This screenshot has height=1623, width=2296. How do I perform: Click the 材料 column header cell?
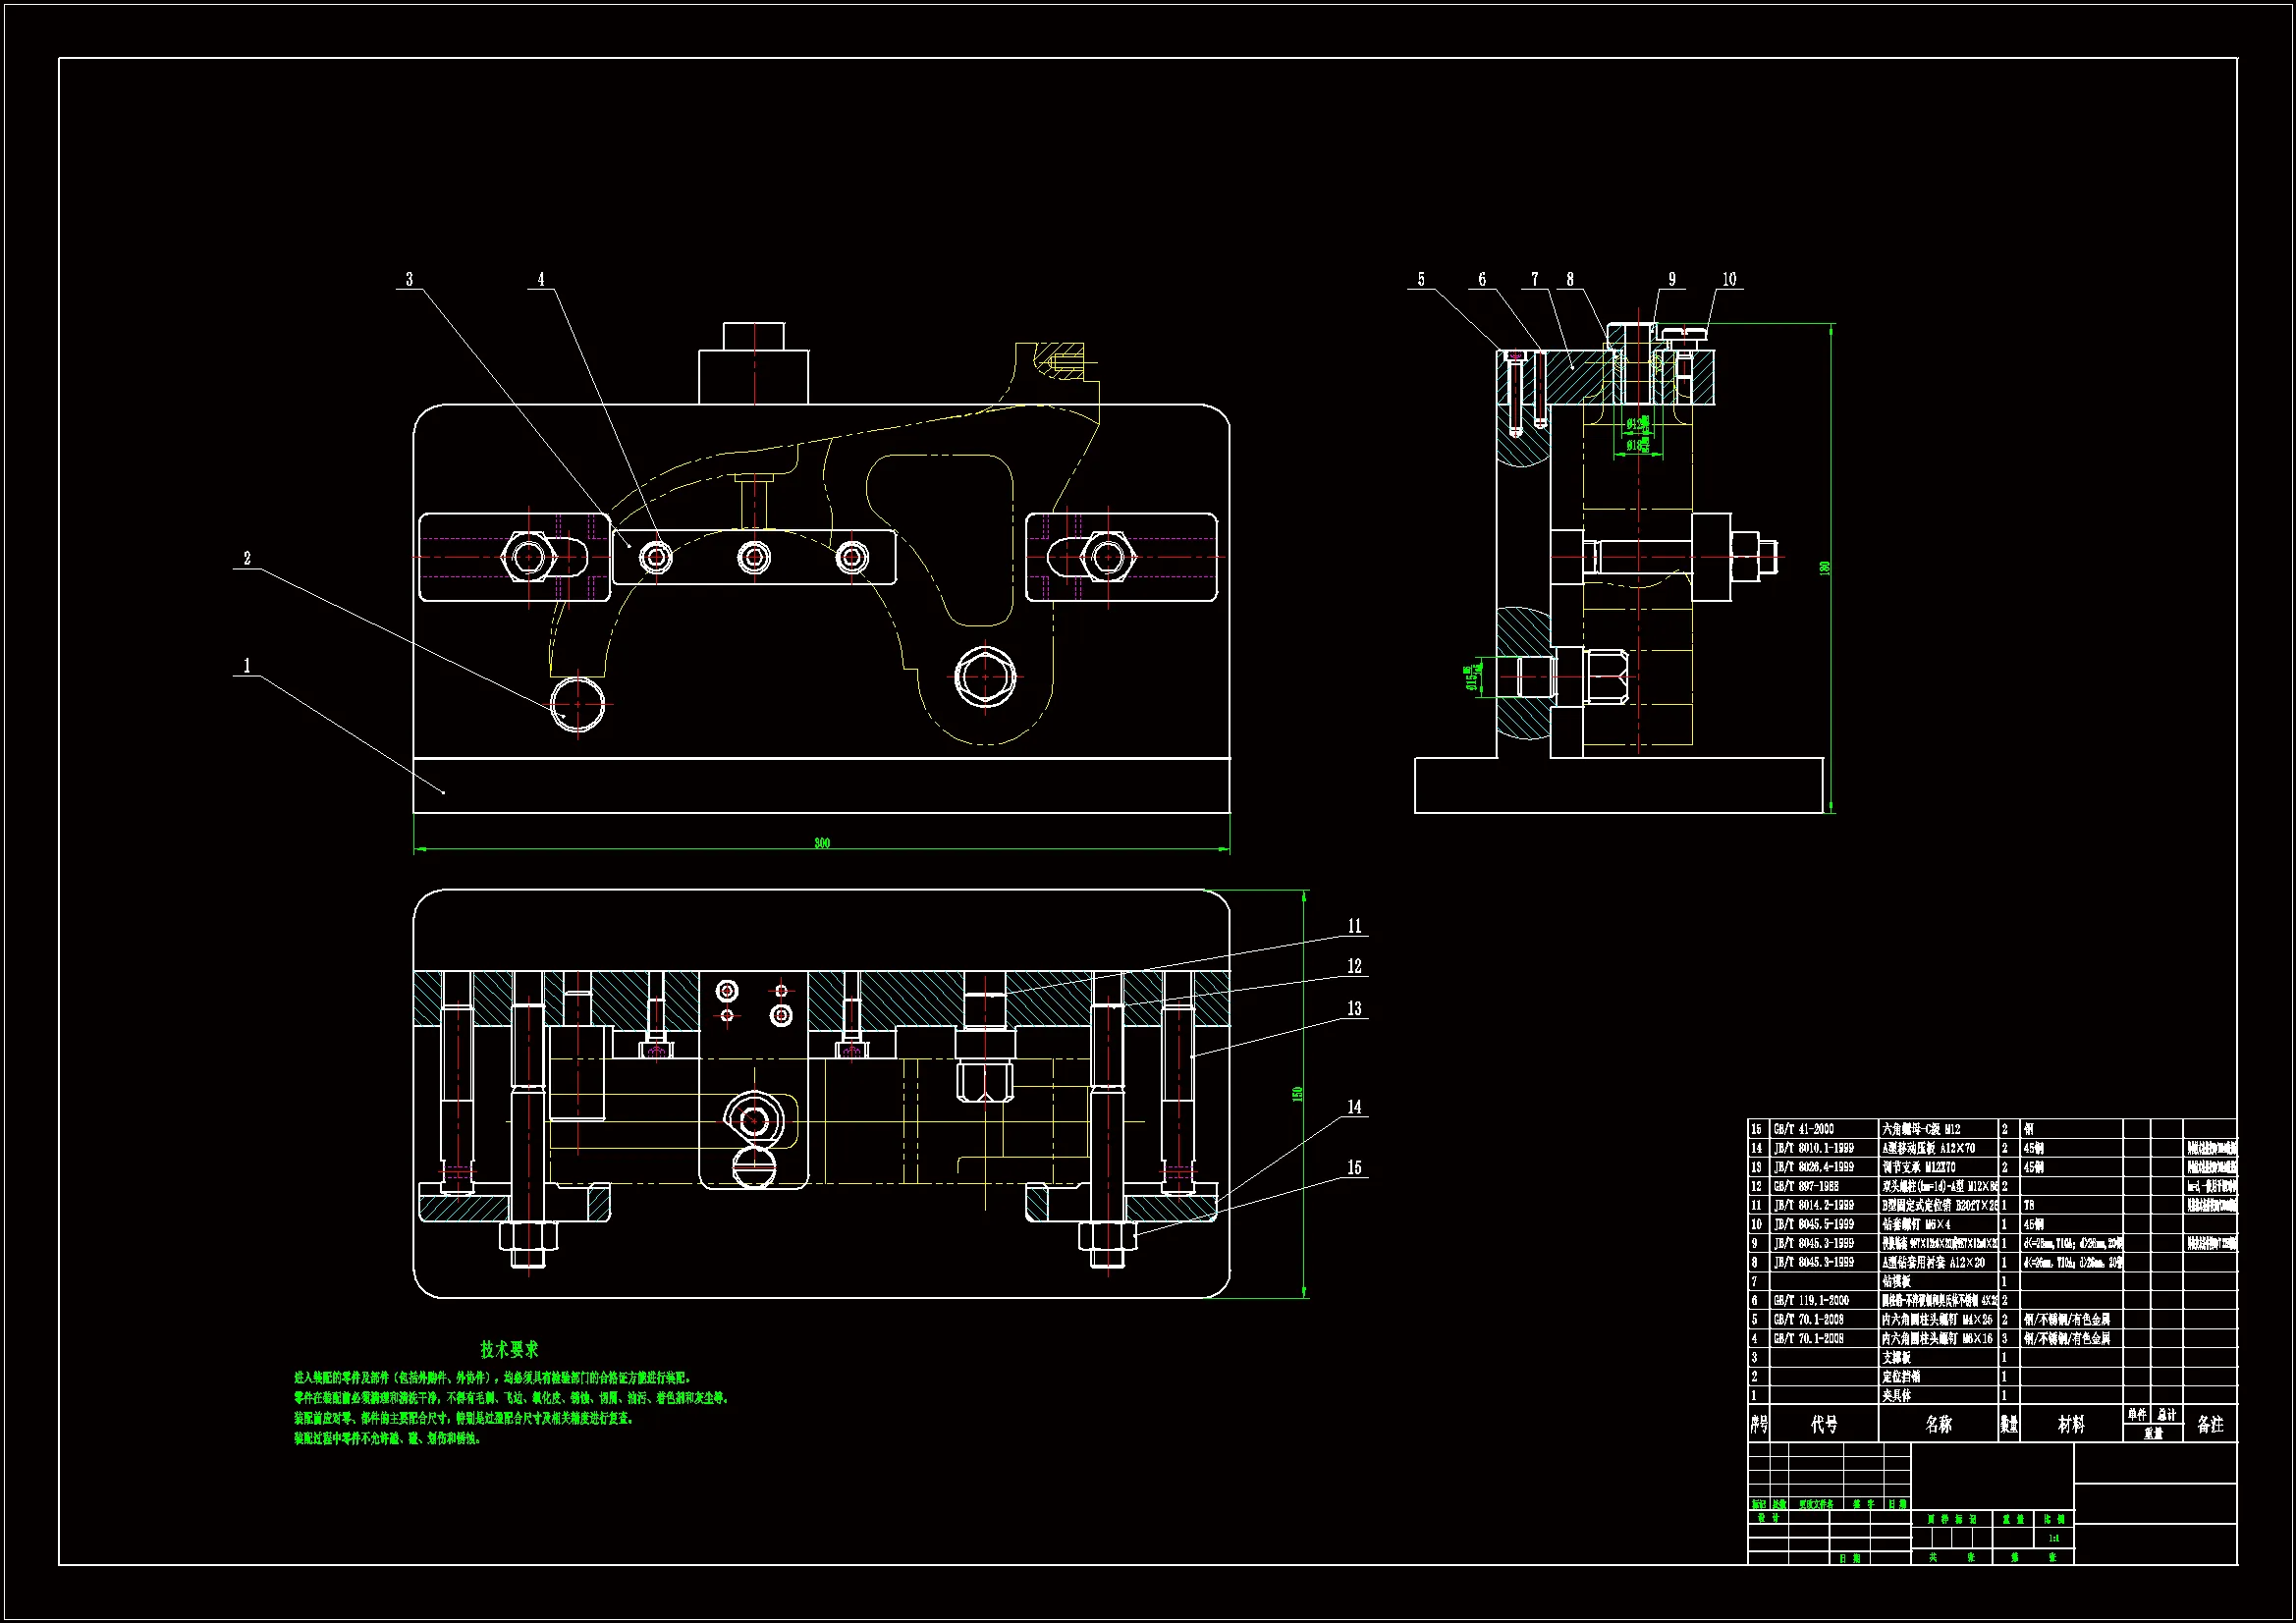pos(2071,1425)
